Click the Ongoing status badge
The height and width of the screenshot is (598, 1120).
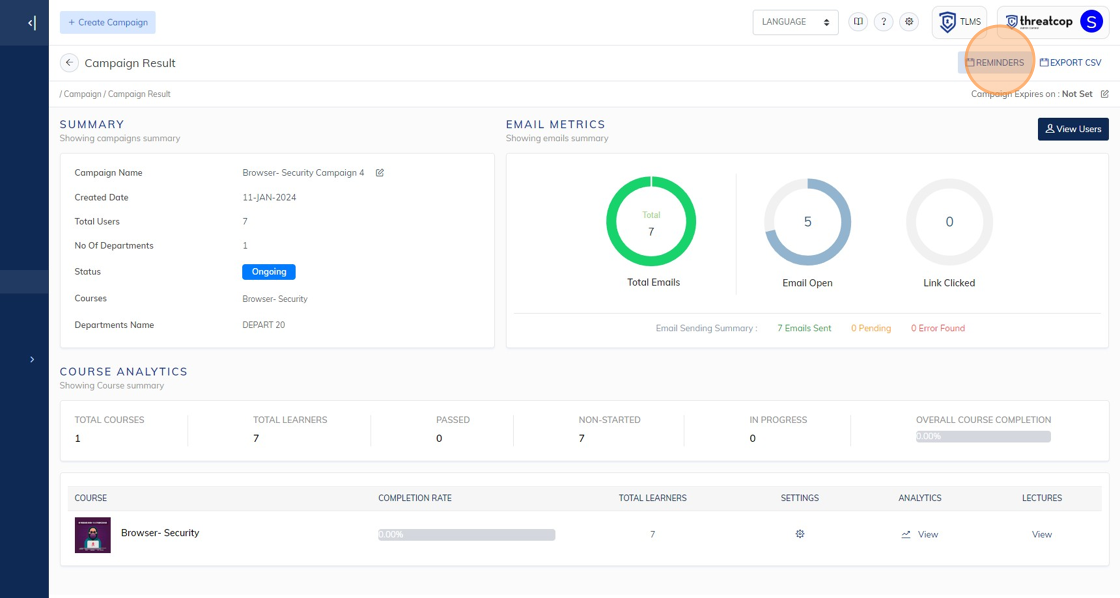coord(269,272)
